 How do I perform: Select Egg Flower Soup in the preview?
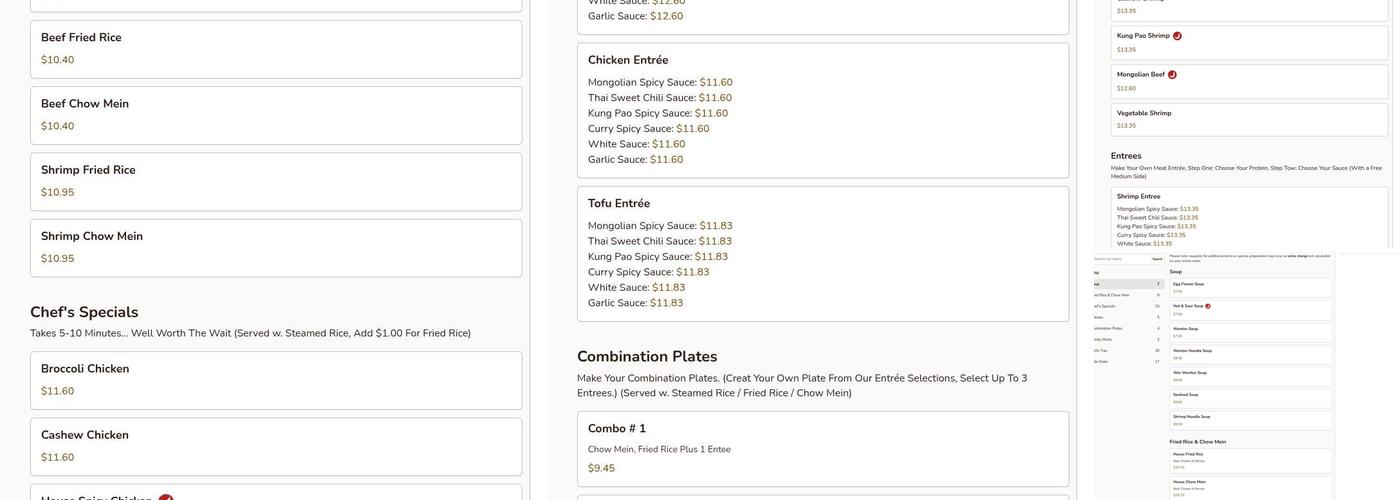point(1250,288)
